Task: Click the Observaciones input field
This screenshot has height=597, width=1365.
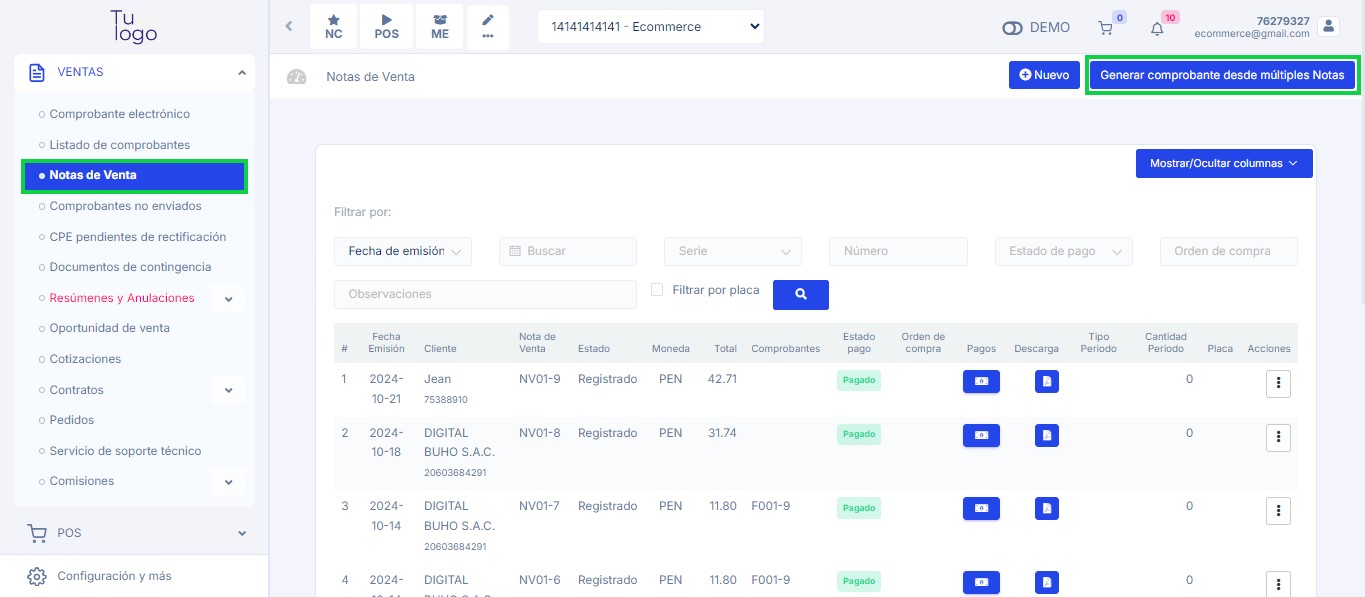Action: point(485,295)
